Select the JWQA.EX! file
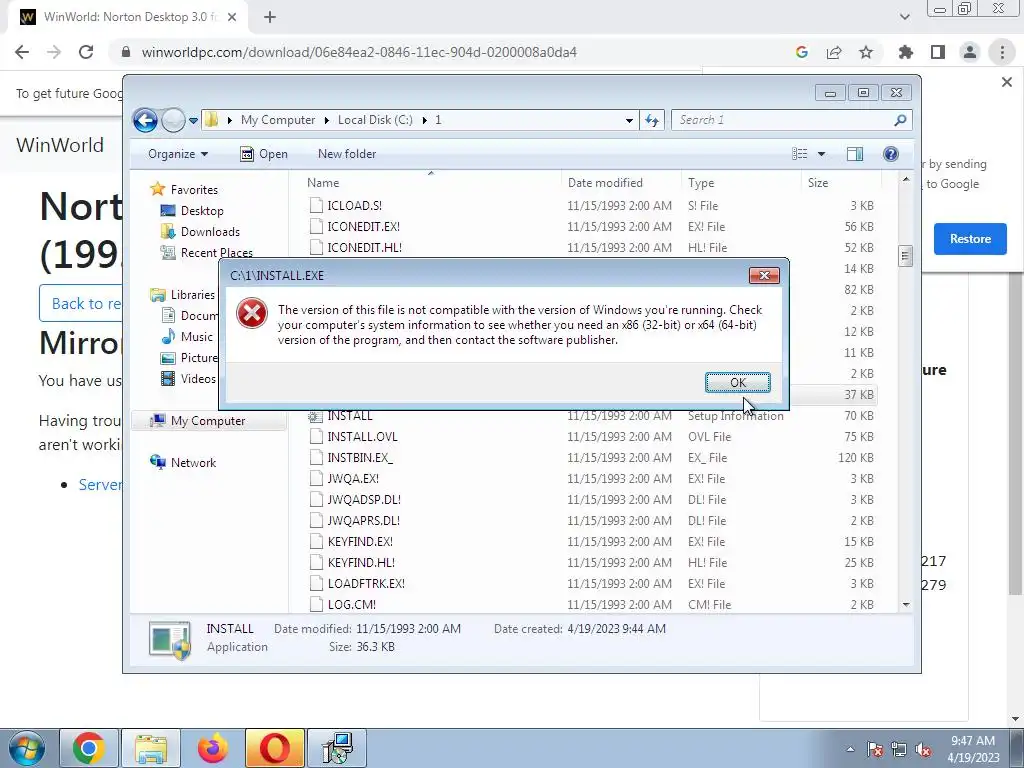The height and width of the screenshot is (768, 1024). tap(353, 479)
